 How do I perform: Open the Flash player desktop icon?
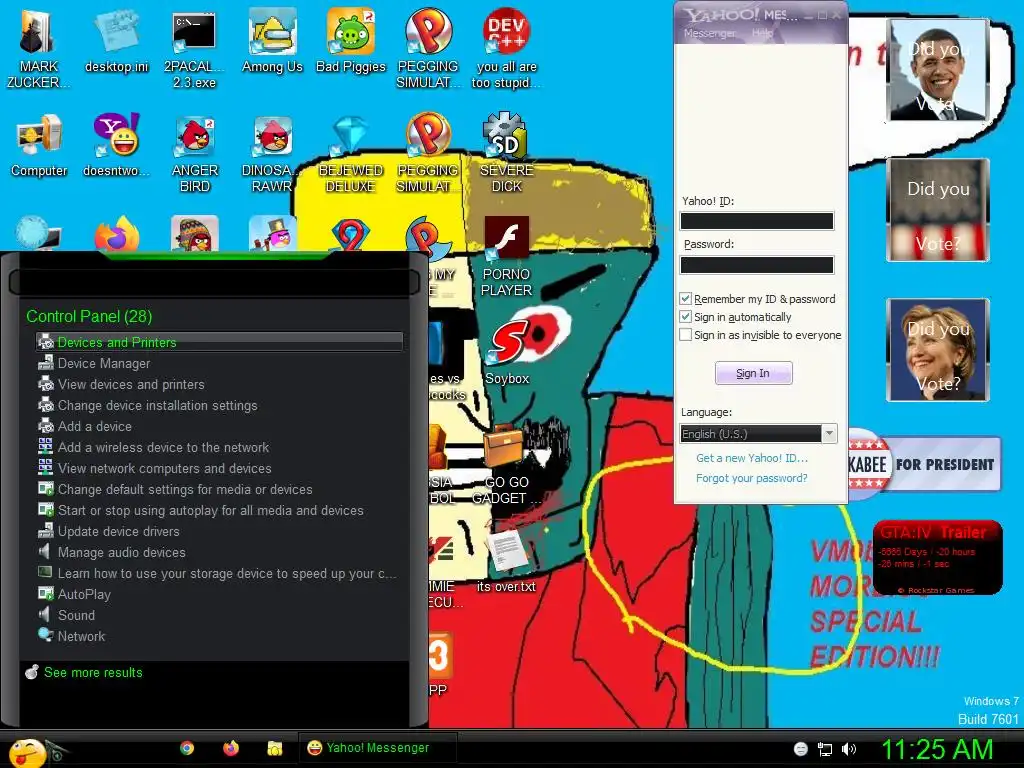506,257
